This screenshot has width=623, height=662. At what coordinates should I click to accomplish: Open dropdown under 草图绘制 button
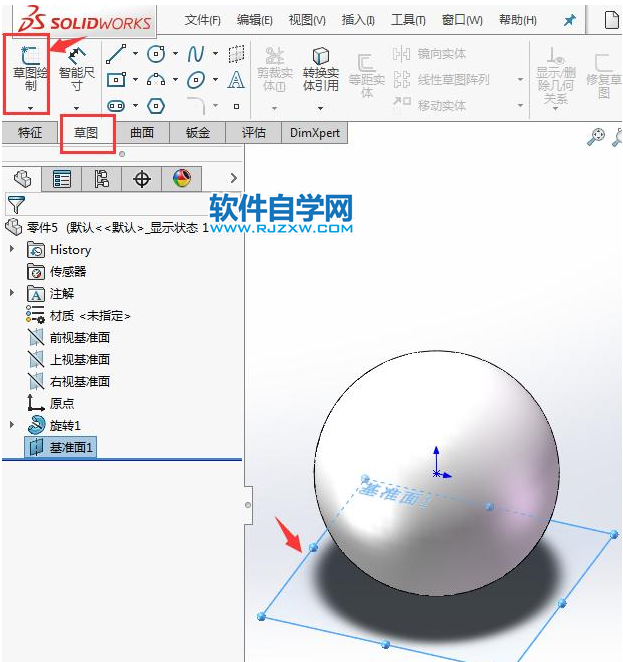pos(30,108)
